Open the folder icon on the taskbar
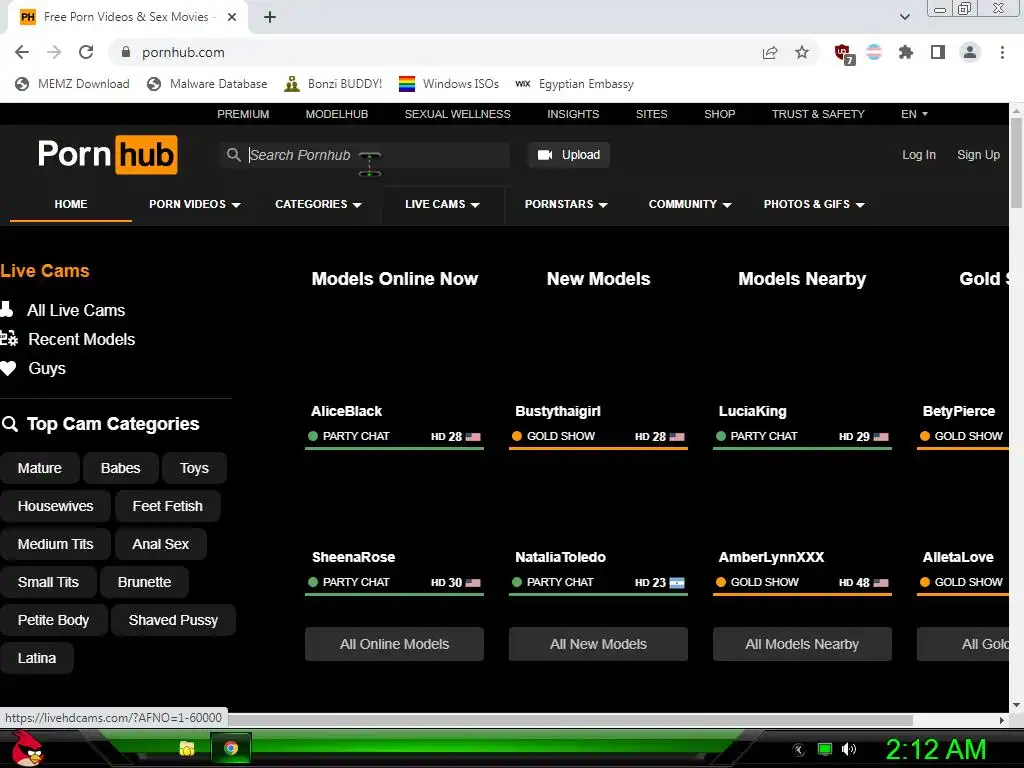The image size is (1024, 768). point(187,748)
